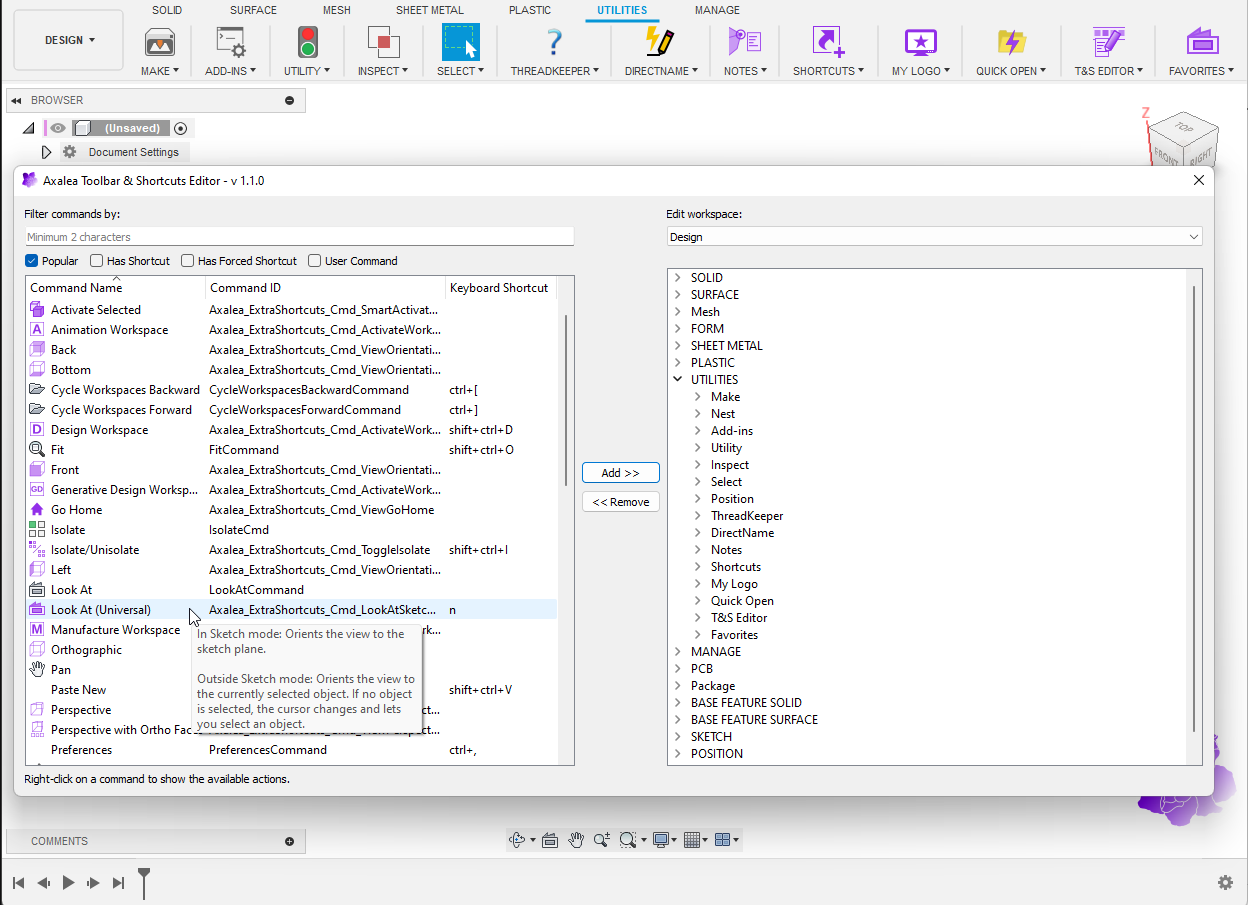The image size is (1248, 905).
Task: Tick the User Command checkbox
Action: (315, 261)
